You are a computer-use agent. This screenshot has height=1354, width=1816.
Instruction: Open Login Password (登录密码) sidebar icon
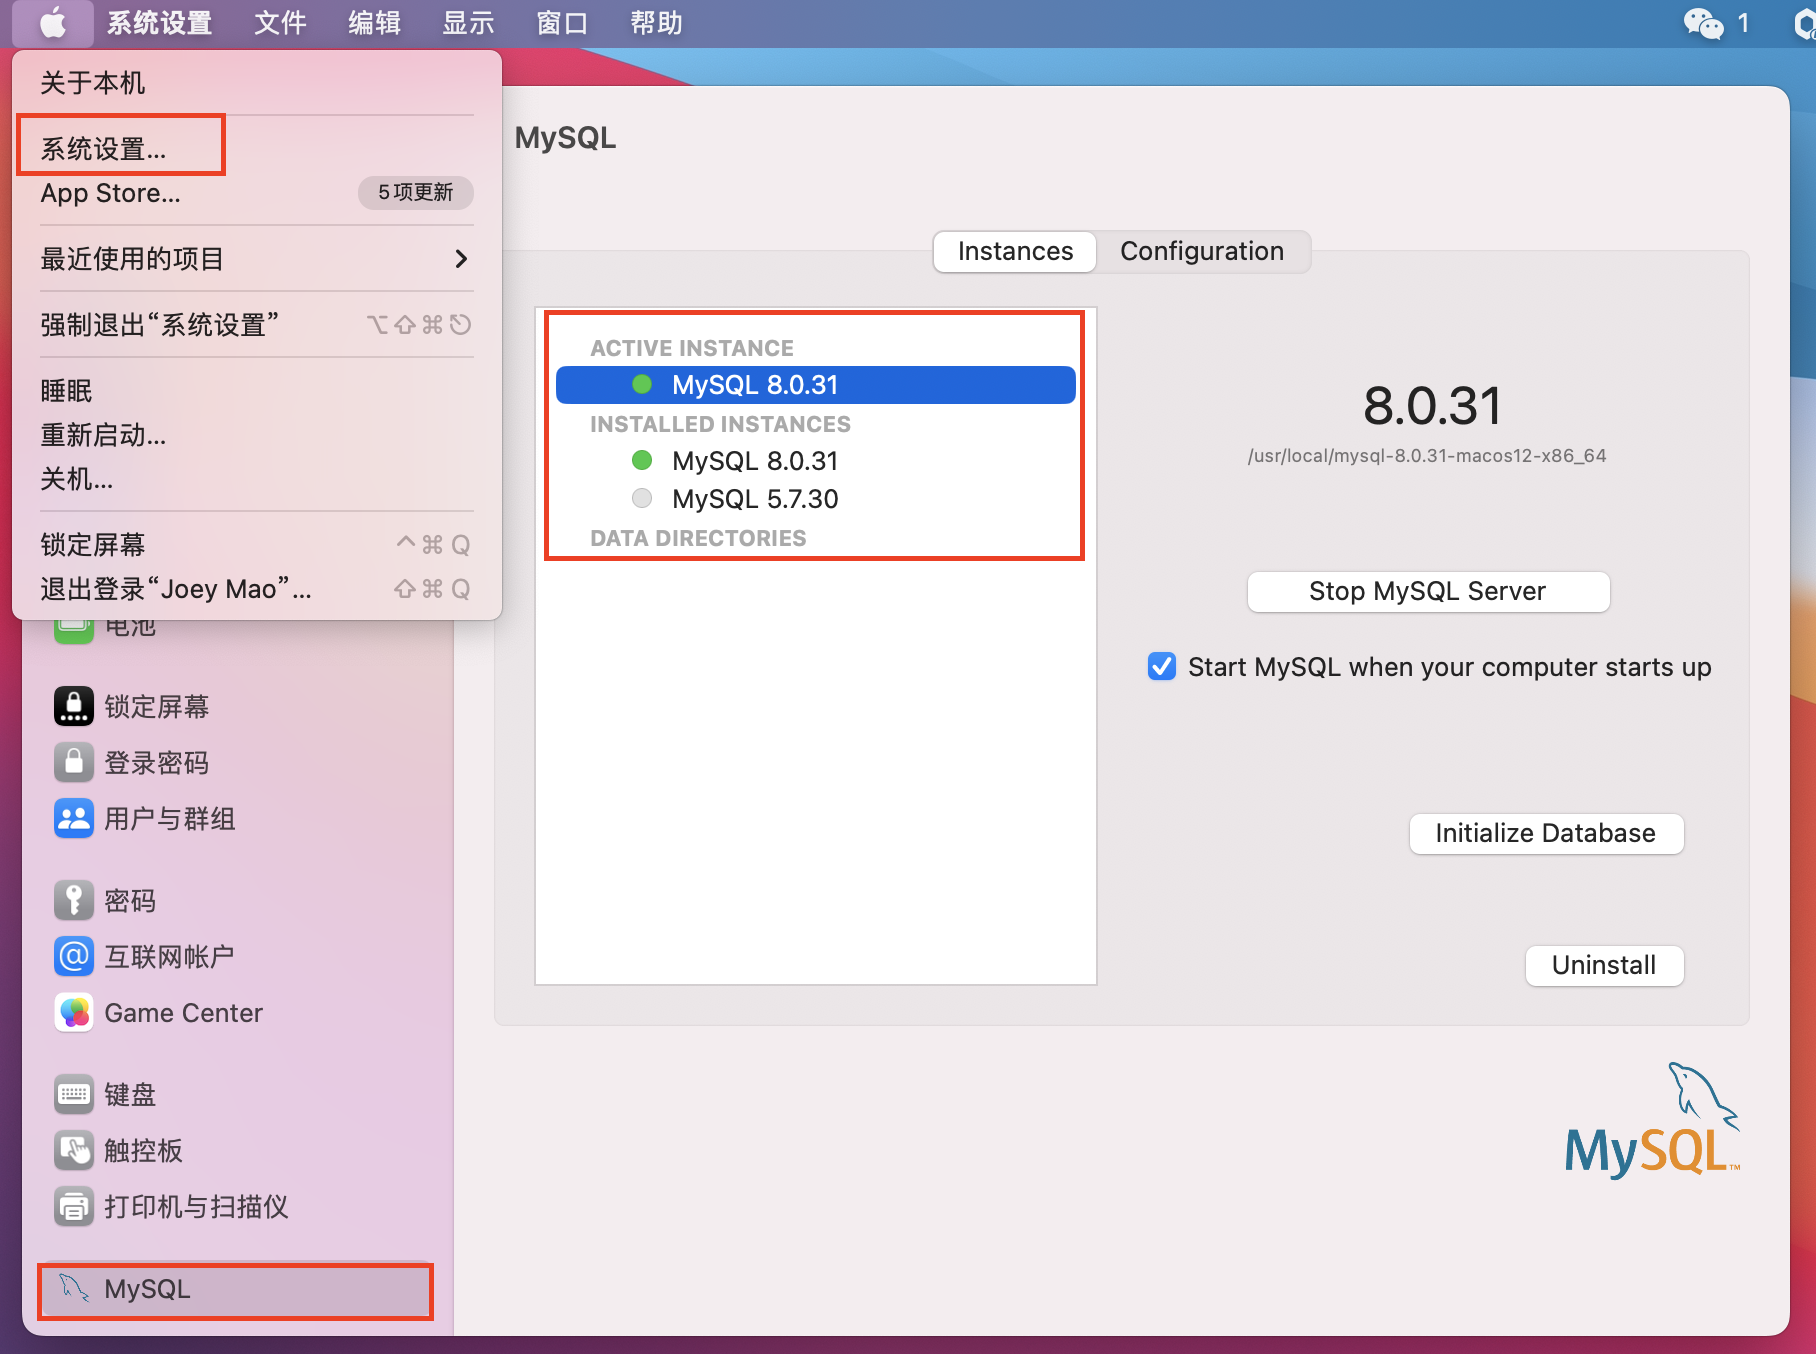click(x=74, y=763)
